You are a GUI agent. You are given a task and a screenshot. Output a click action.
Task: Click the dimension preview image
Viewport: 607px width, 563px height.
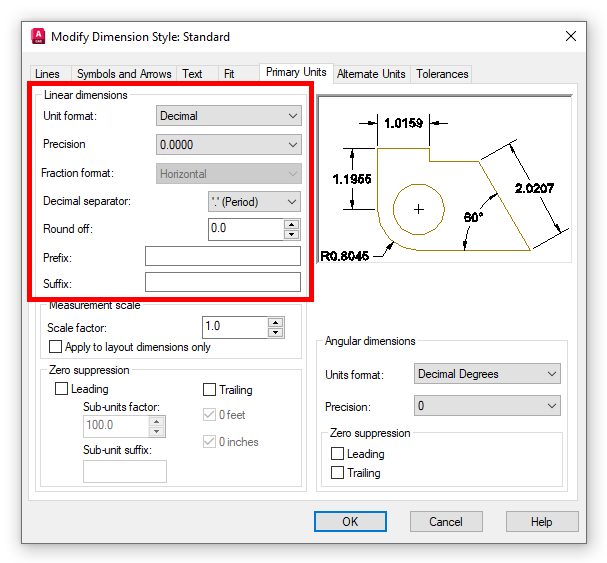[444, 179]
